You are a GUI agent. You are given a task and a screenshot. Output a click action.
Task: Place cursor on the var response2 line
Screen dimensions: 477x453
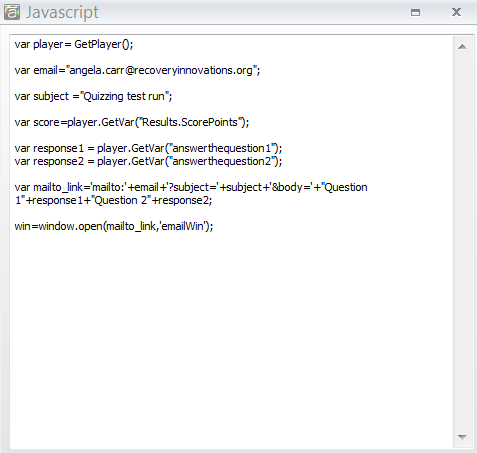click(148, 161)
